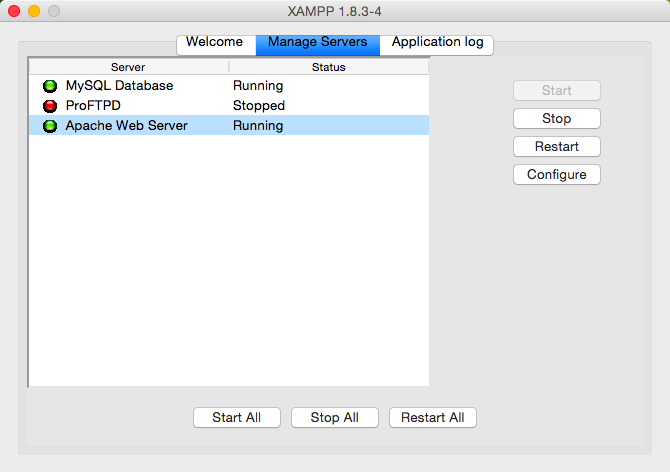Close the XAMPP window with red button

14,11
